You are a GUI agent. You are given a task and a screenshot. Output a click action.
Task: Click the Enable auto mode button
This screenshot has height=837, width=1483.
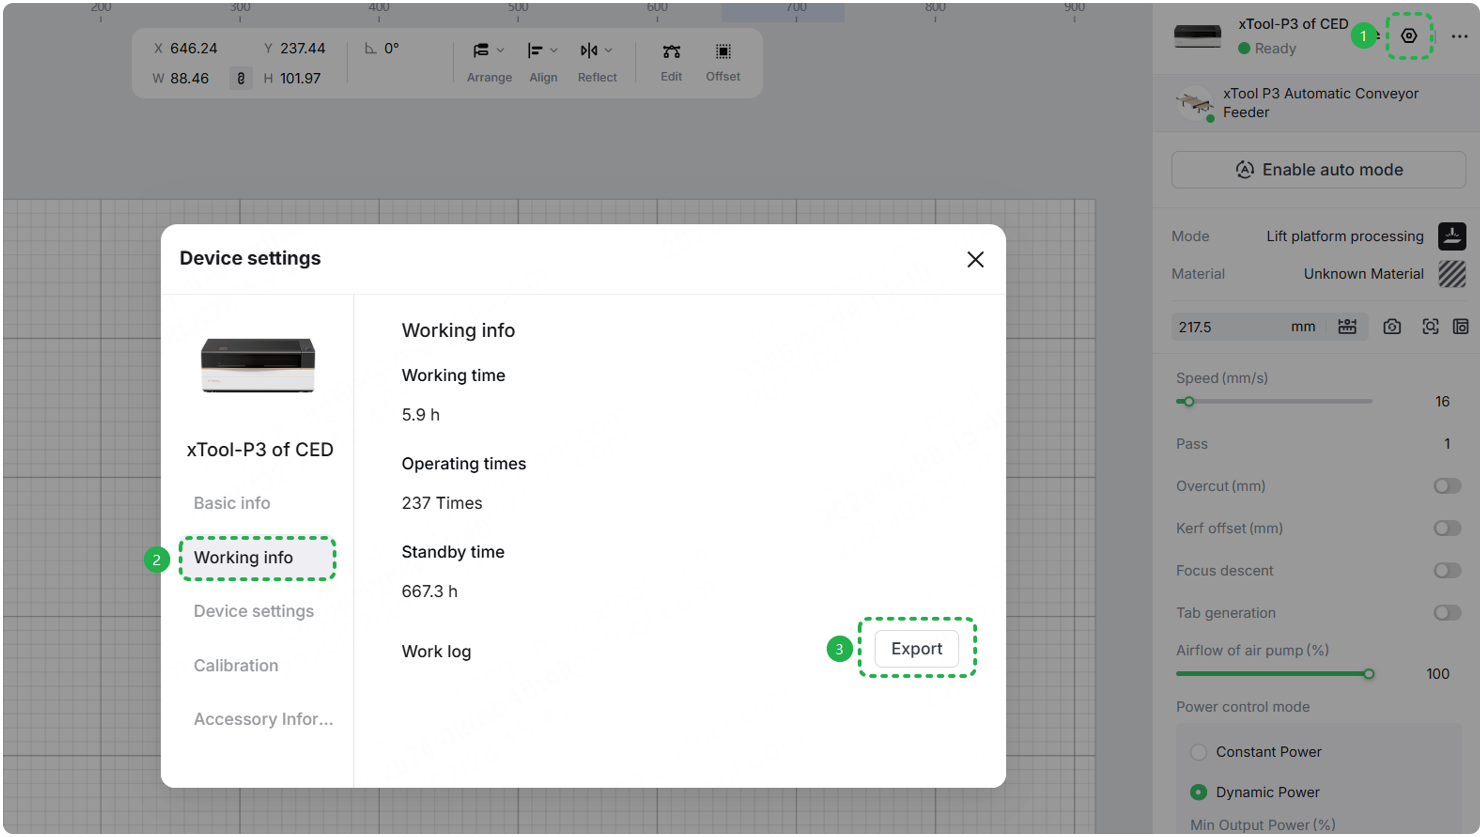pos(1318,170)
